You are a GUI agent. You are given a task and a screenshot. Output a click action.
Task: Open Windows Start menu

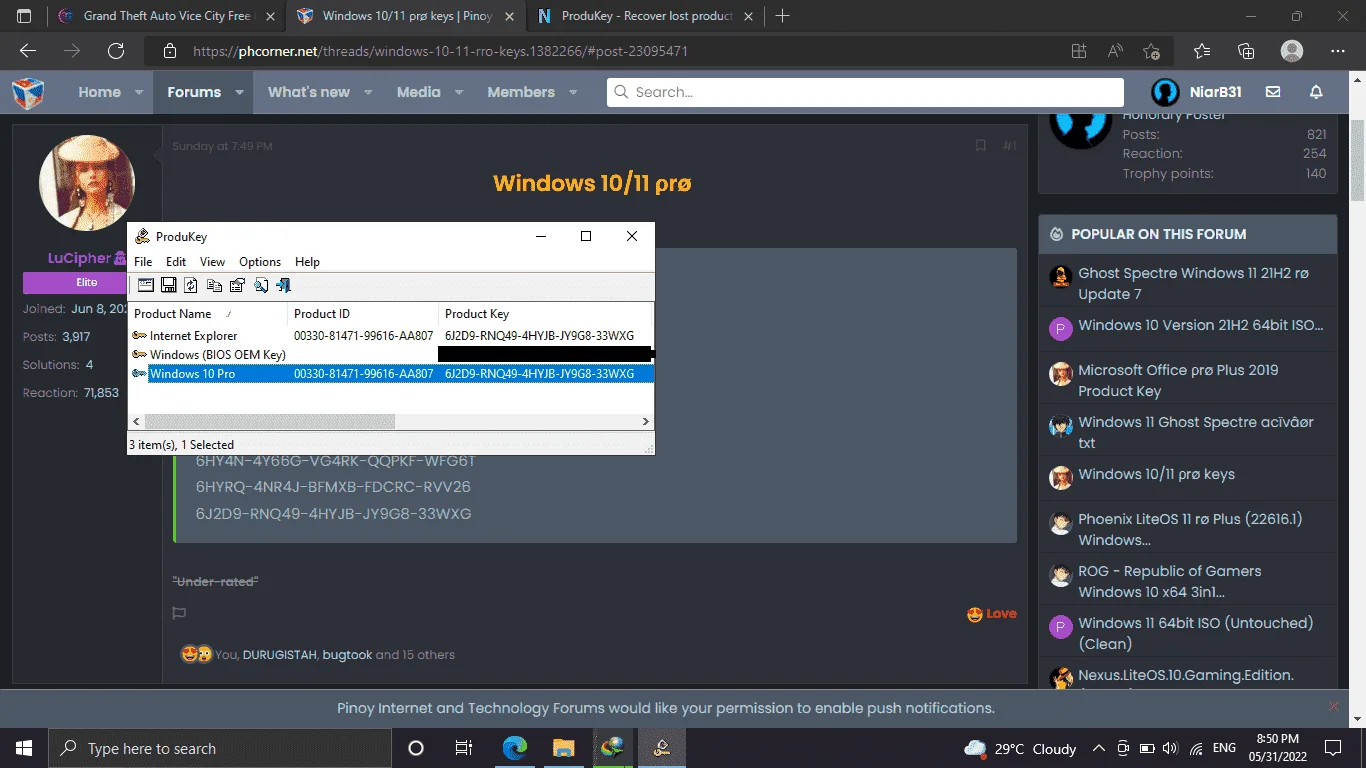point(24,748)
